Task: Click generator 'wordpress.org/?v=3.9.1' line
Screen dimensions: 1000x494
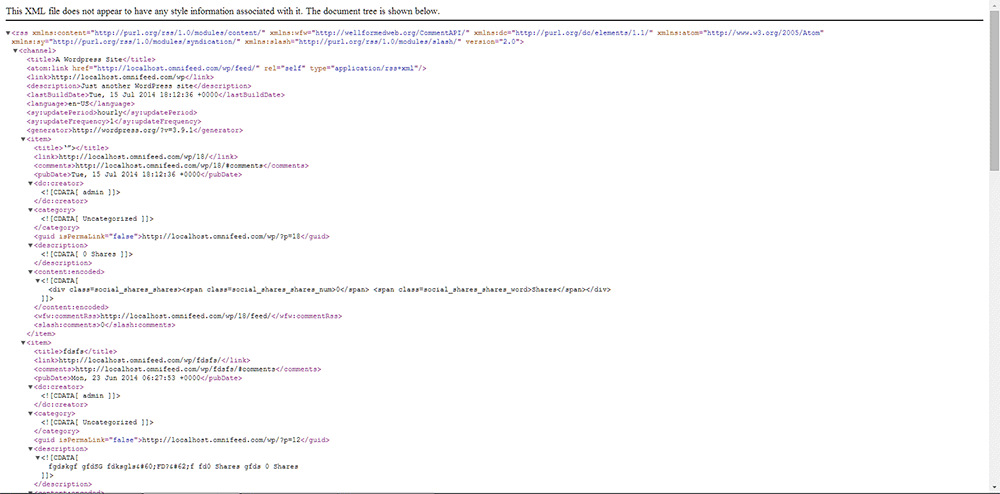Action: [135, 130]
